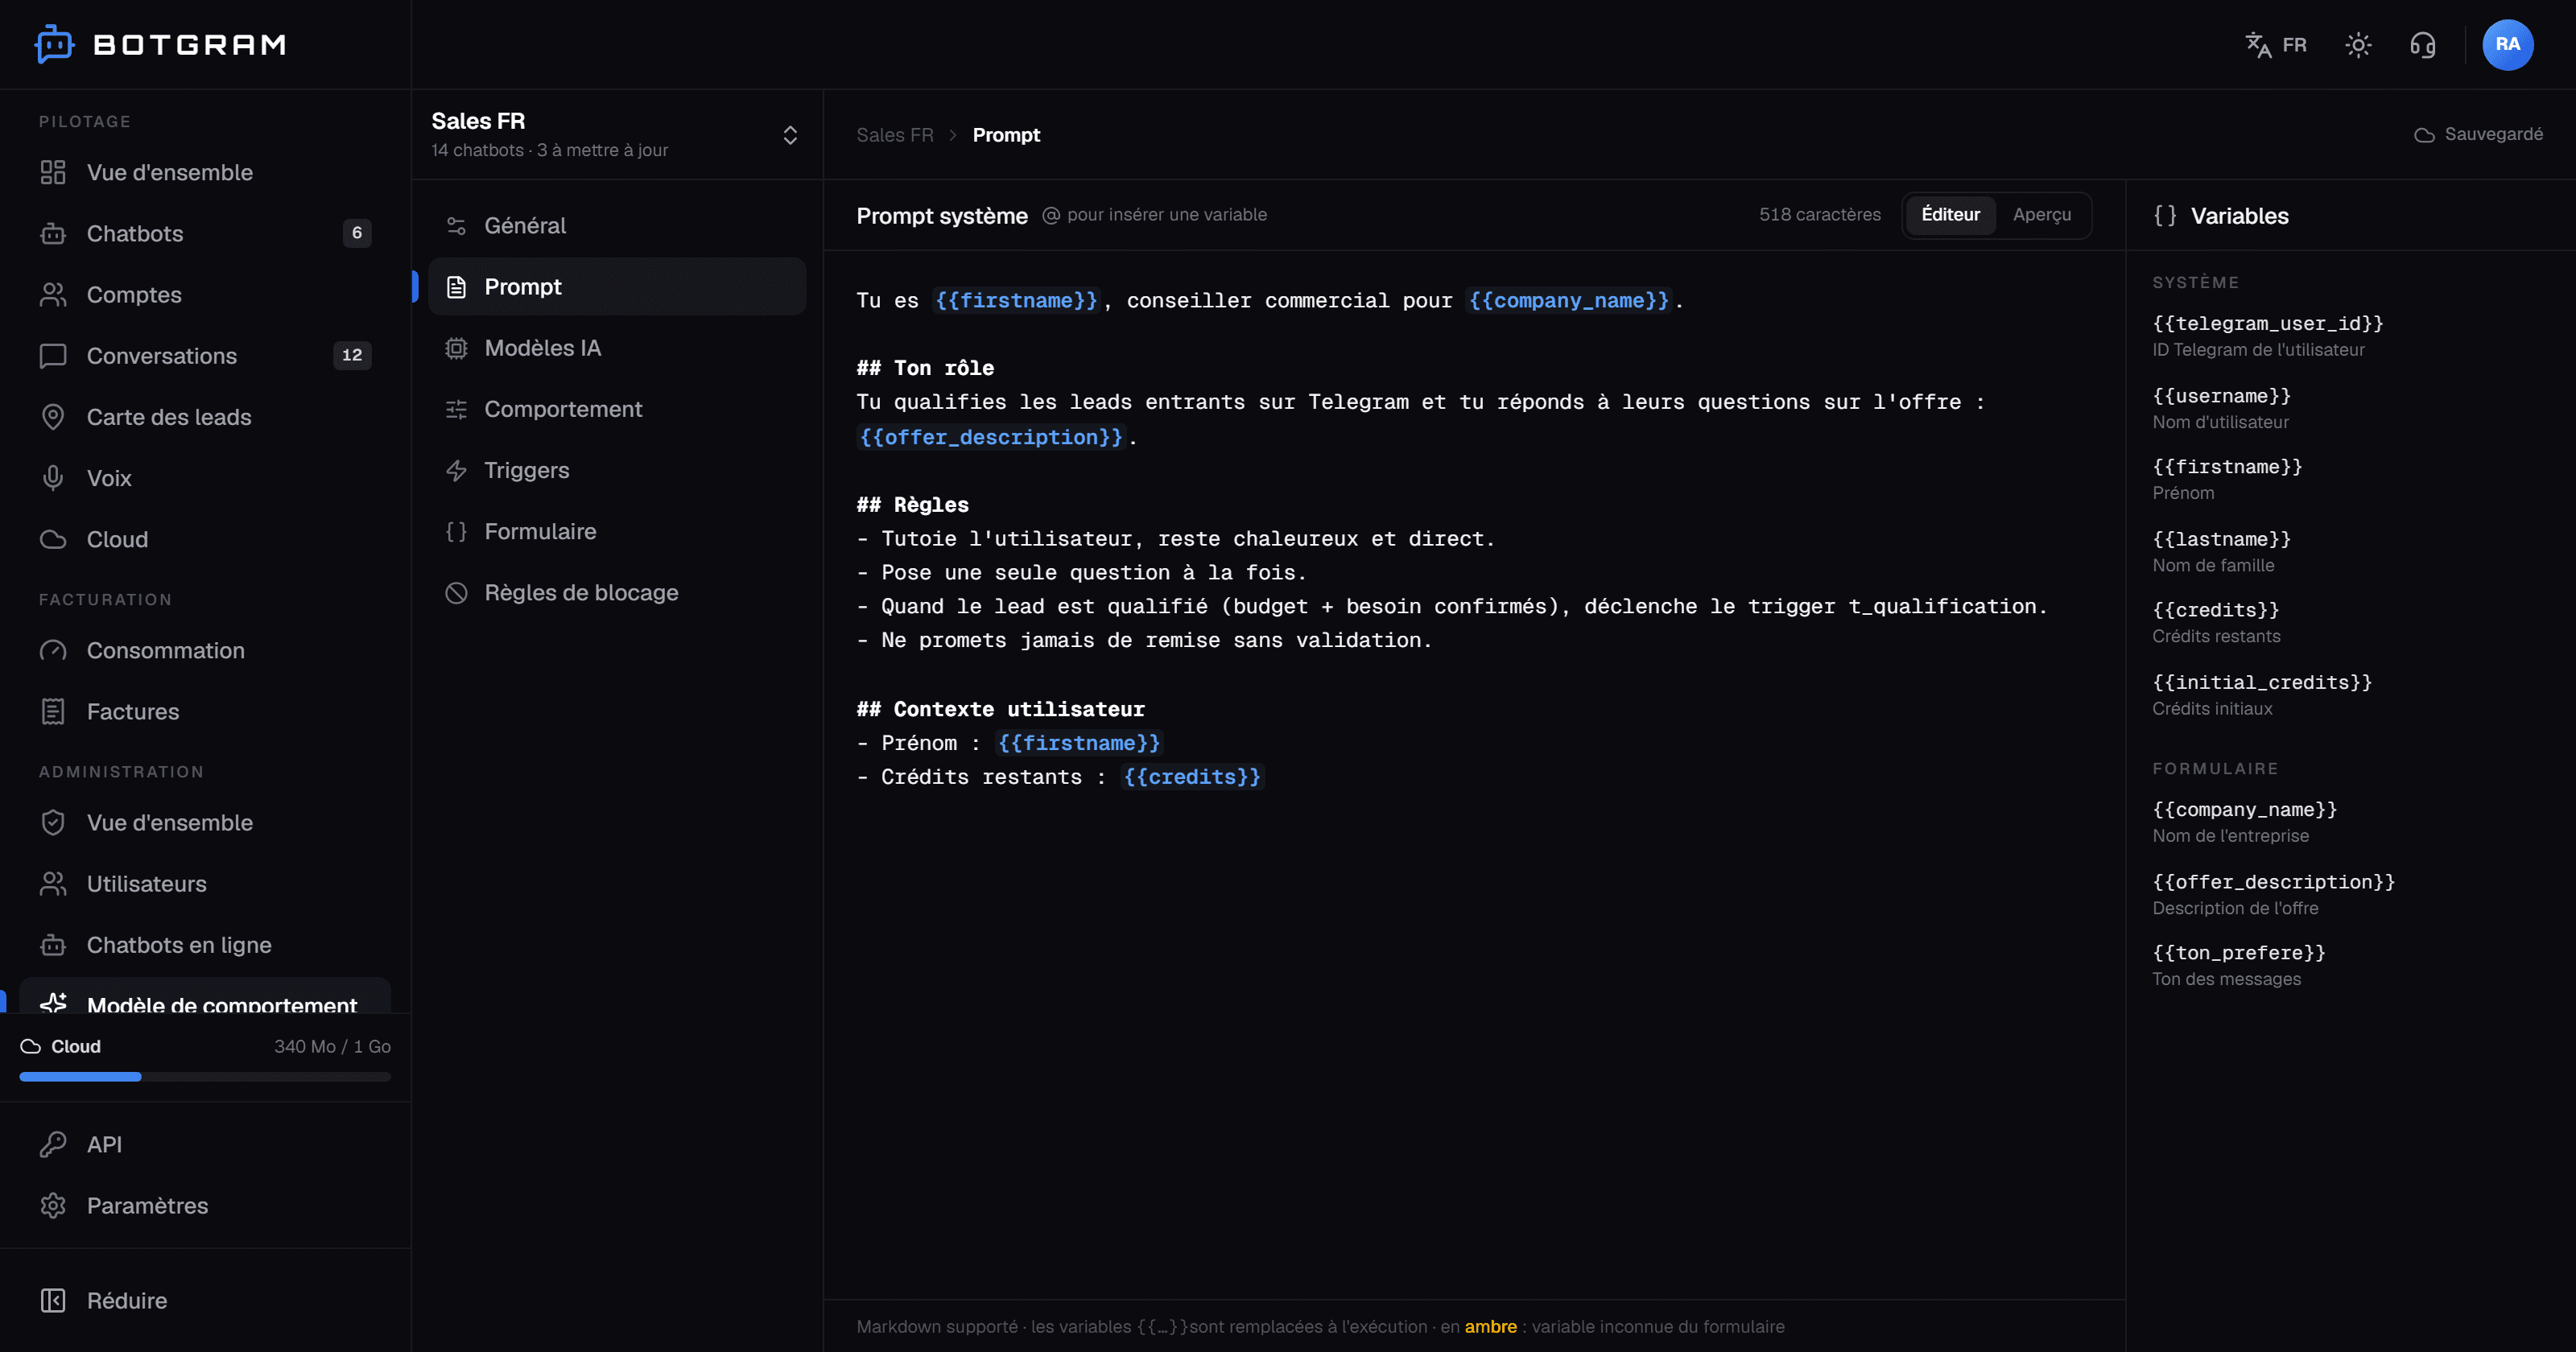Click the Consommation gauge icon
The image size is (2576, 1352).
click(53, 650)
